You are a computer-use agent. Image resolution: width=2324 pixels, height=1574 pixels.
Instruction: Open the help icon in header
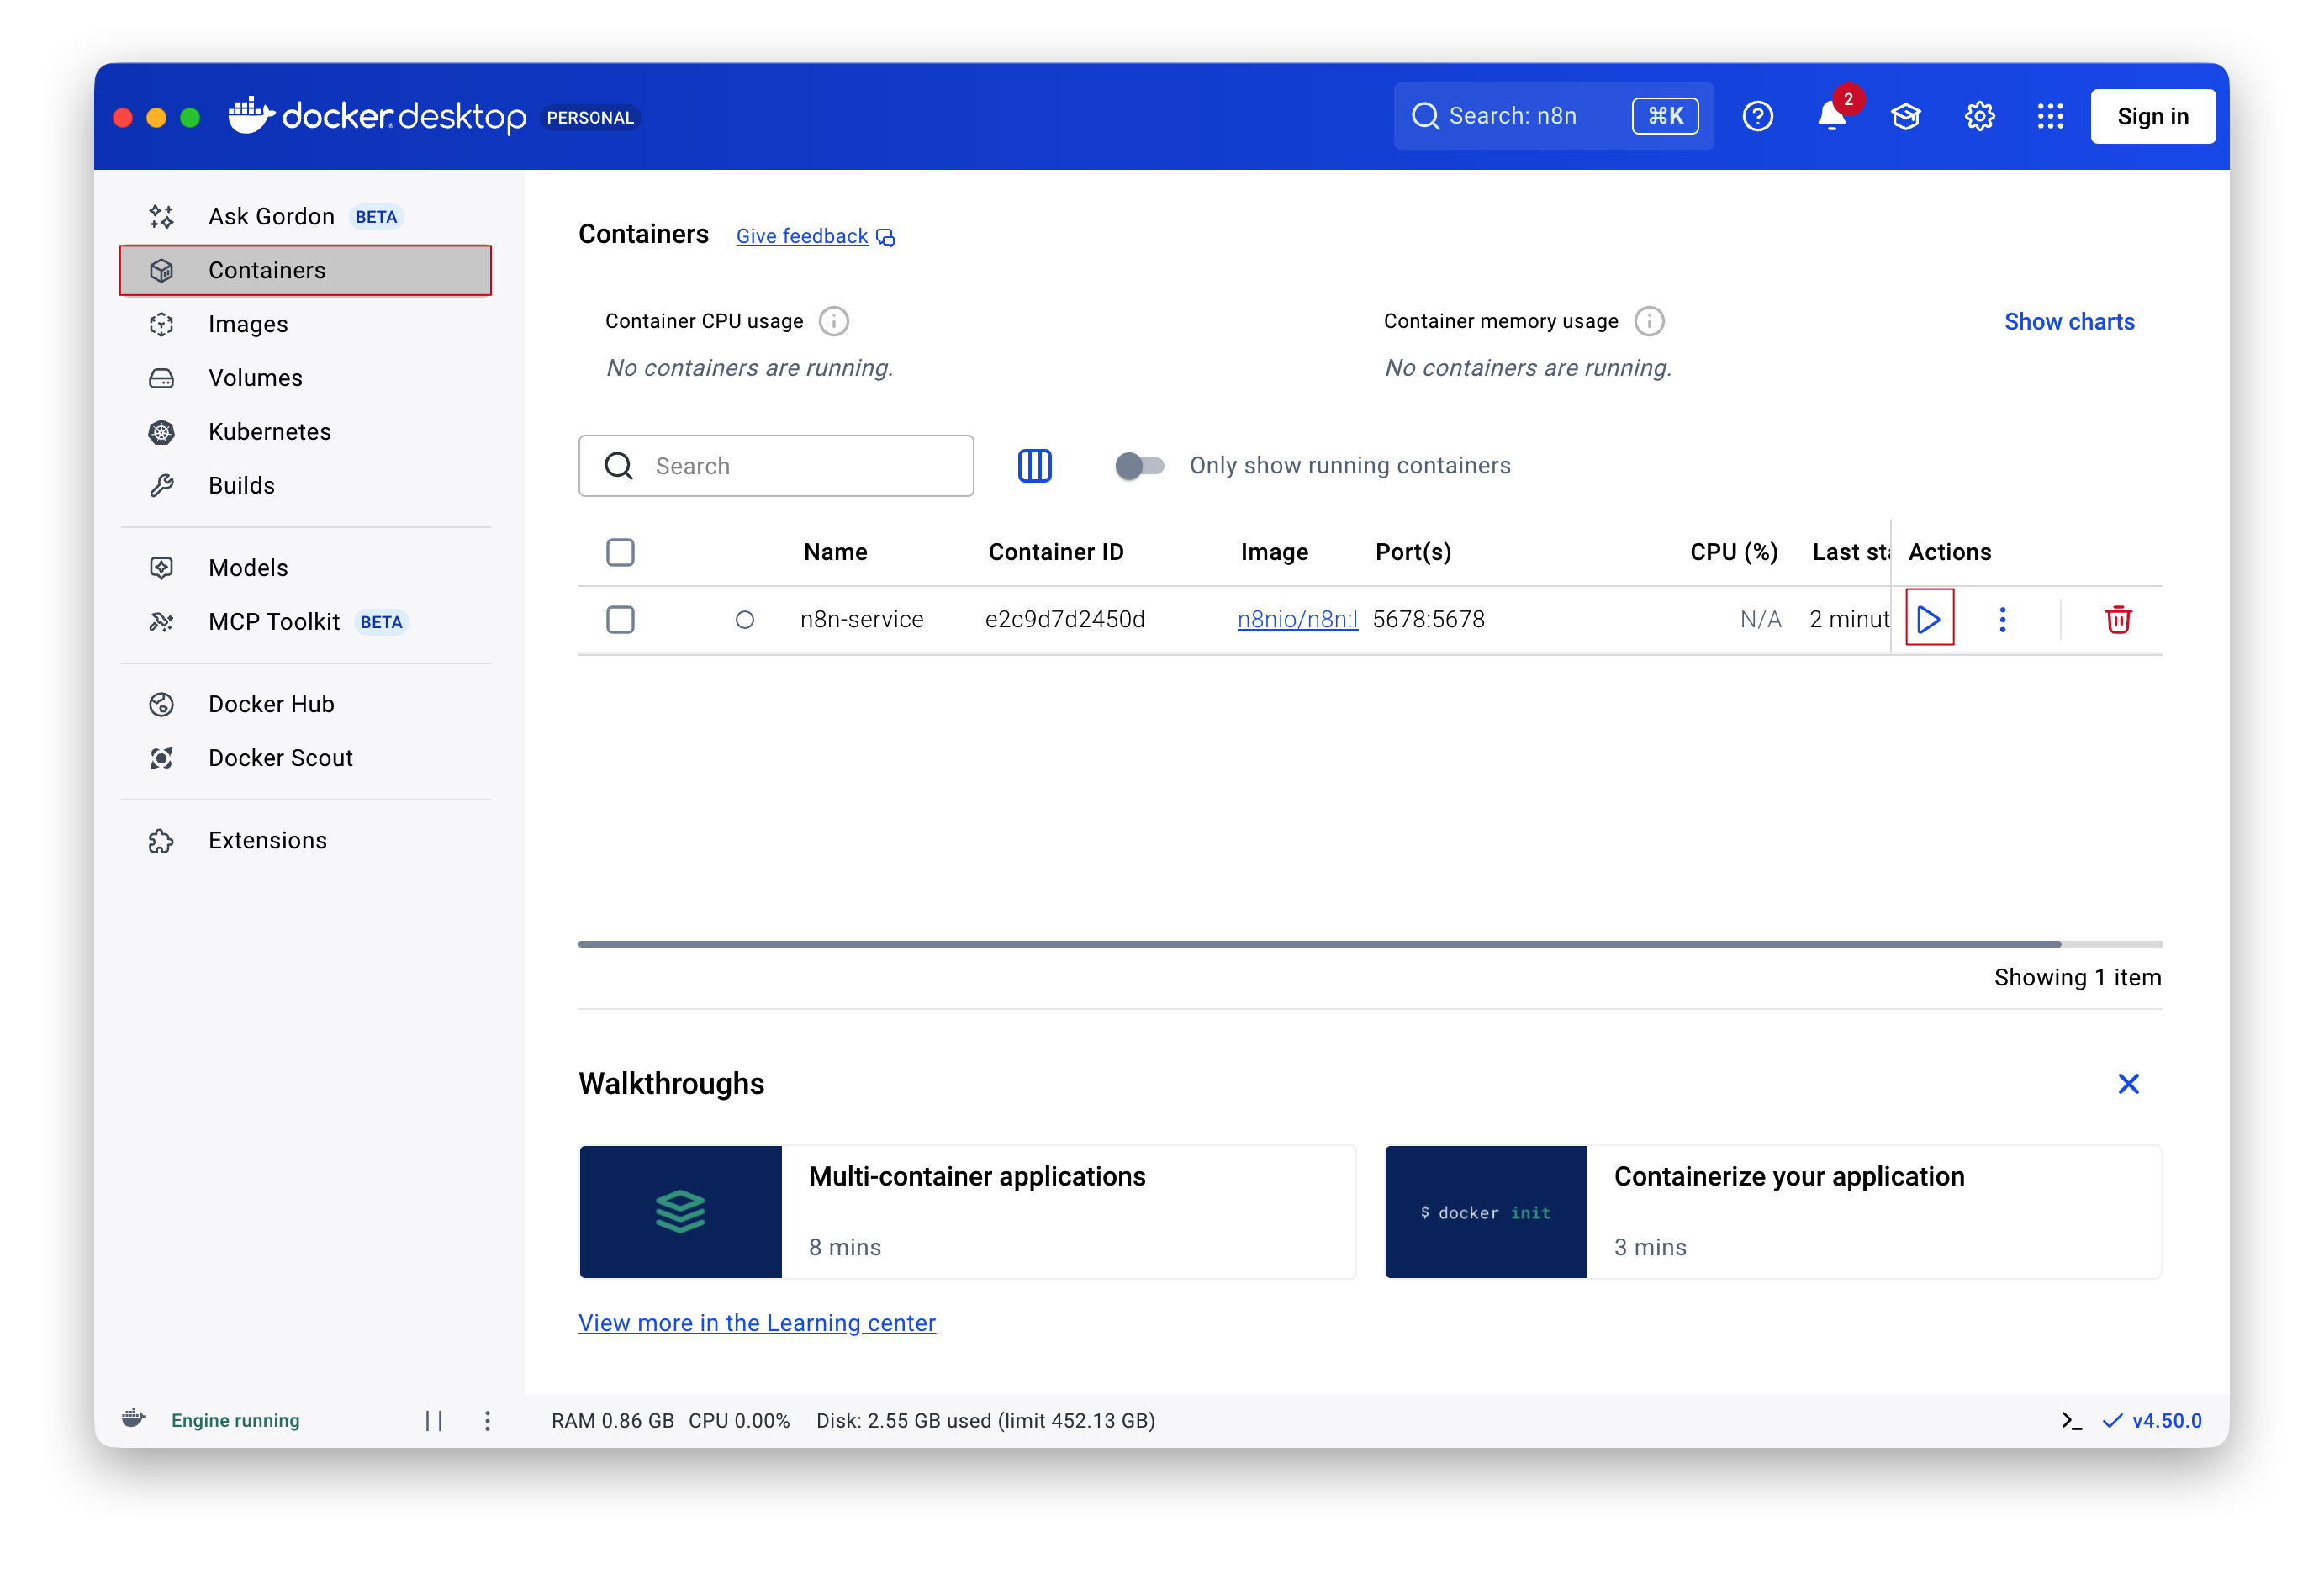click(x=1757, y=117)
